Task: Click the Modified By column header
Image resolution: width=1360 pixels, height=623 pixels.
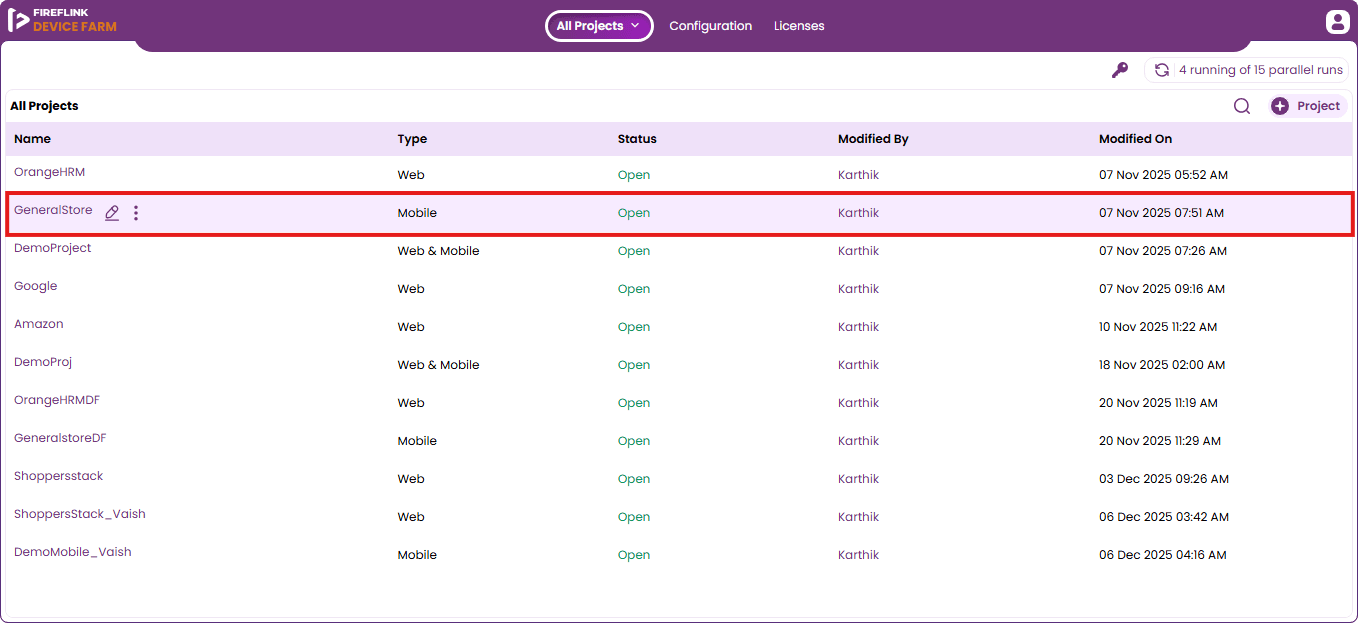Action: (x=873, y=139)
